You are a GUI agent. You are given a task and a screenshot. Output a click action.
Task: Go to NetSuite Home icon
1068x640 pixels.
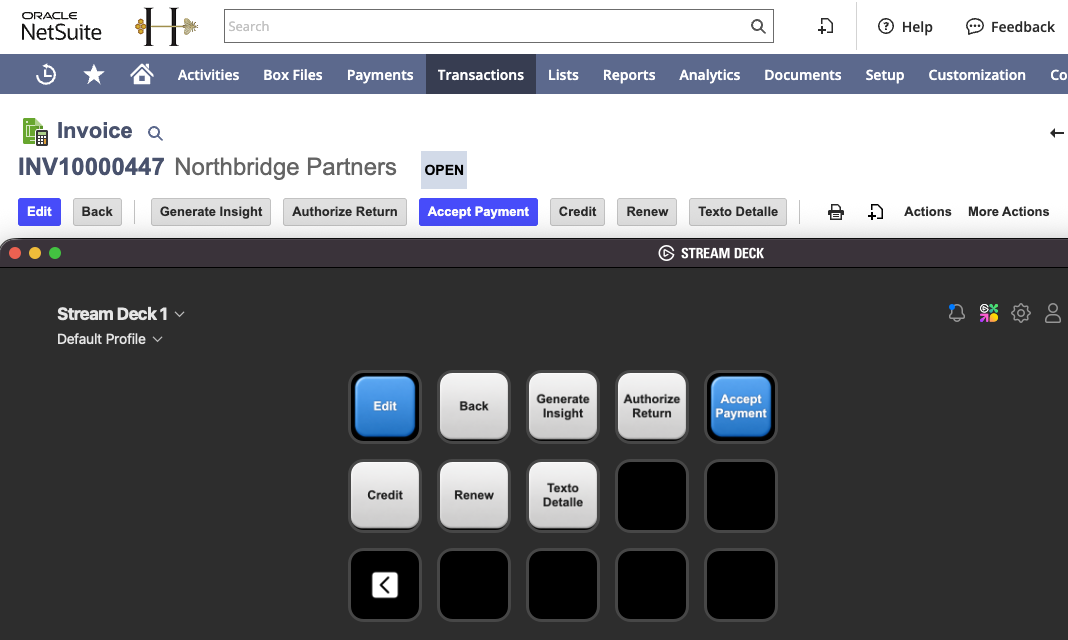tap(142, 74)
